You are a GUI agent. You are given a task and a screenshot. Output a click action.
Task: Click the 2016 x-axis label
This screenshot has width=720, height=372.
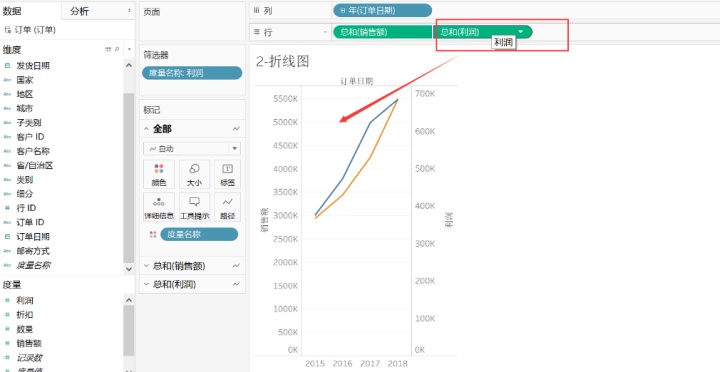click(x=343, y=364)
